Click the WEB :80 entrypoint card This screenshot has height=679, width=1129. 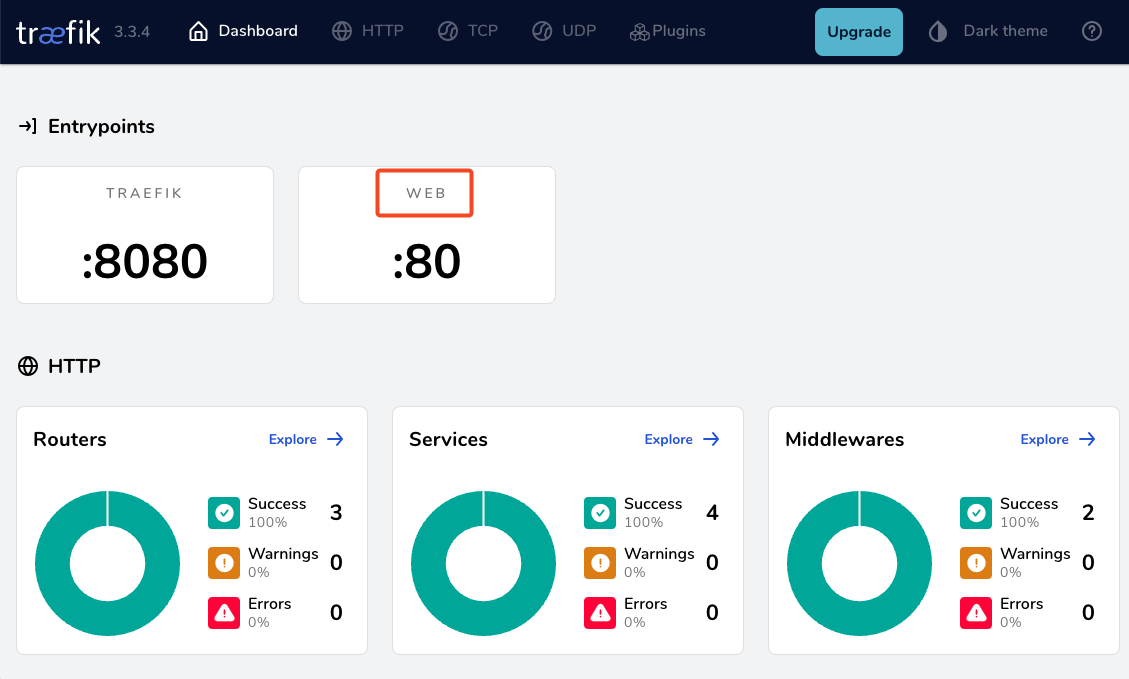click(x=426, y=234)
